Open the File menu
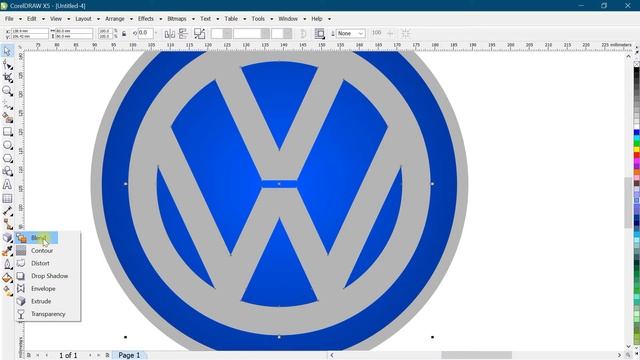This screenshot has width=640, height=360. point(9,19)
